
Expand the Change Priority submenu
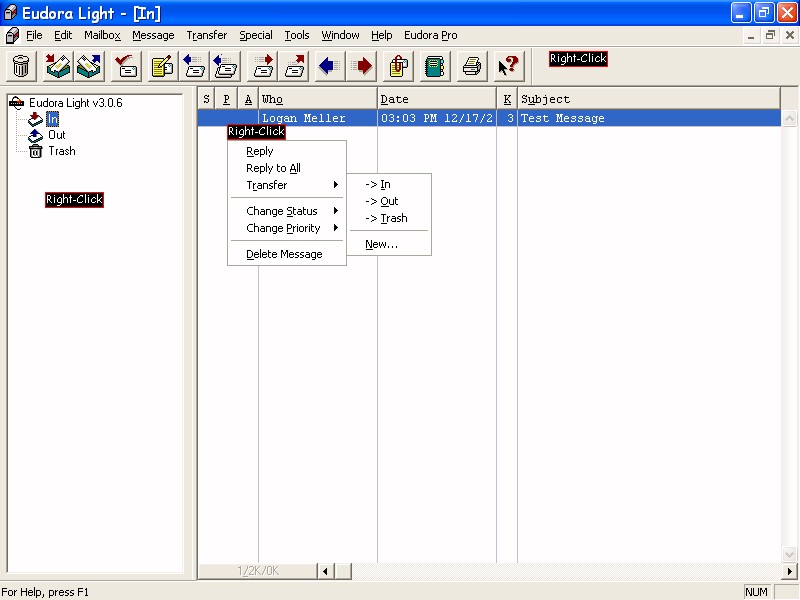(287, 228)
